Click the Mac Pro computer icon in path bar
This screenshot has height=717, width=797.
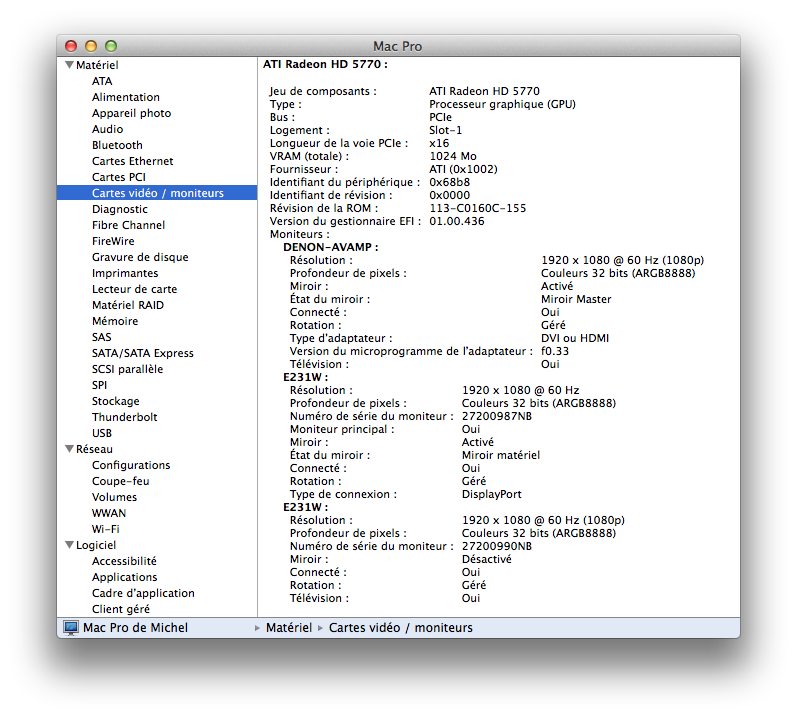pyautogui.click(x=71, y=628)
